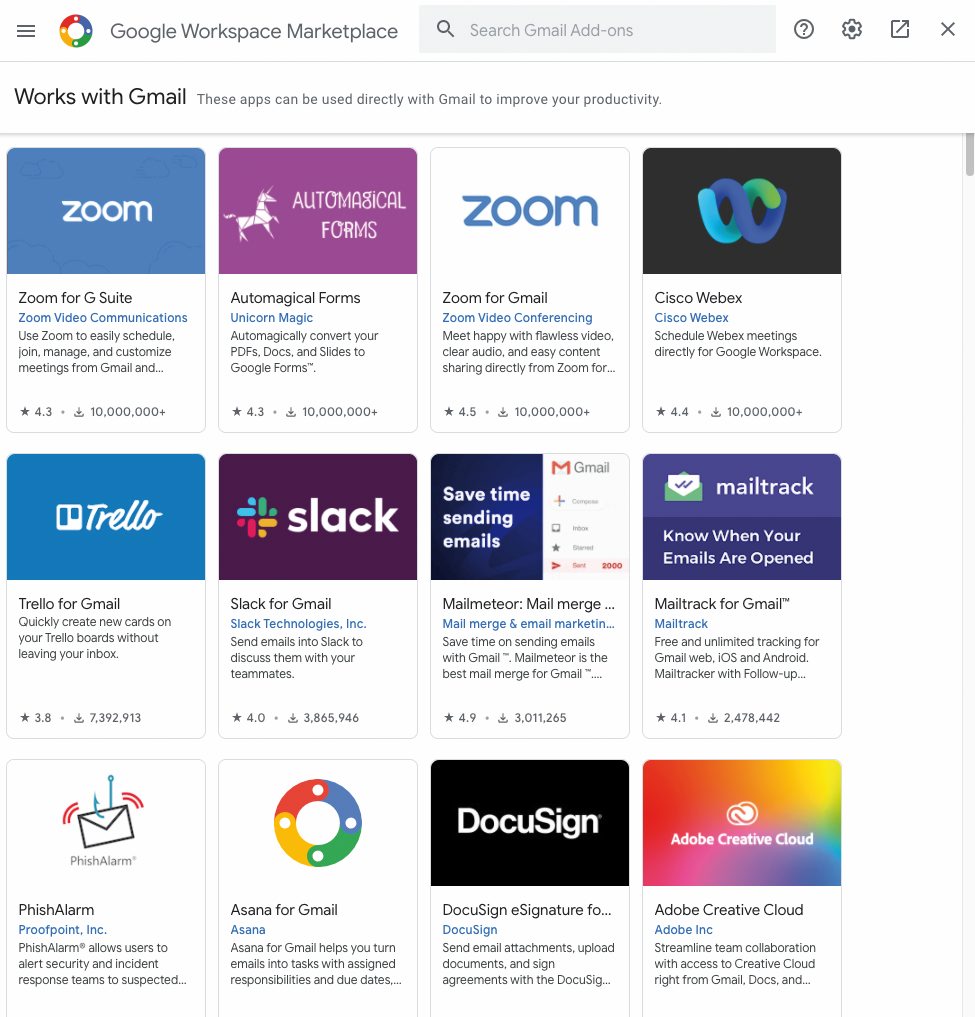Screen dimensions: 975x1017
Task: Click the 3,865,946 download count
Action: [x=331, y=718]
